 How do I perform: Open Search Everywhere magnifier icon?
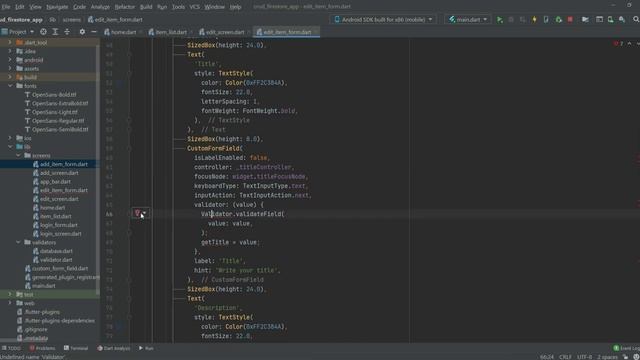coord(636,20)
